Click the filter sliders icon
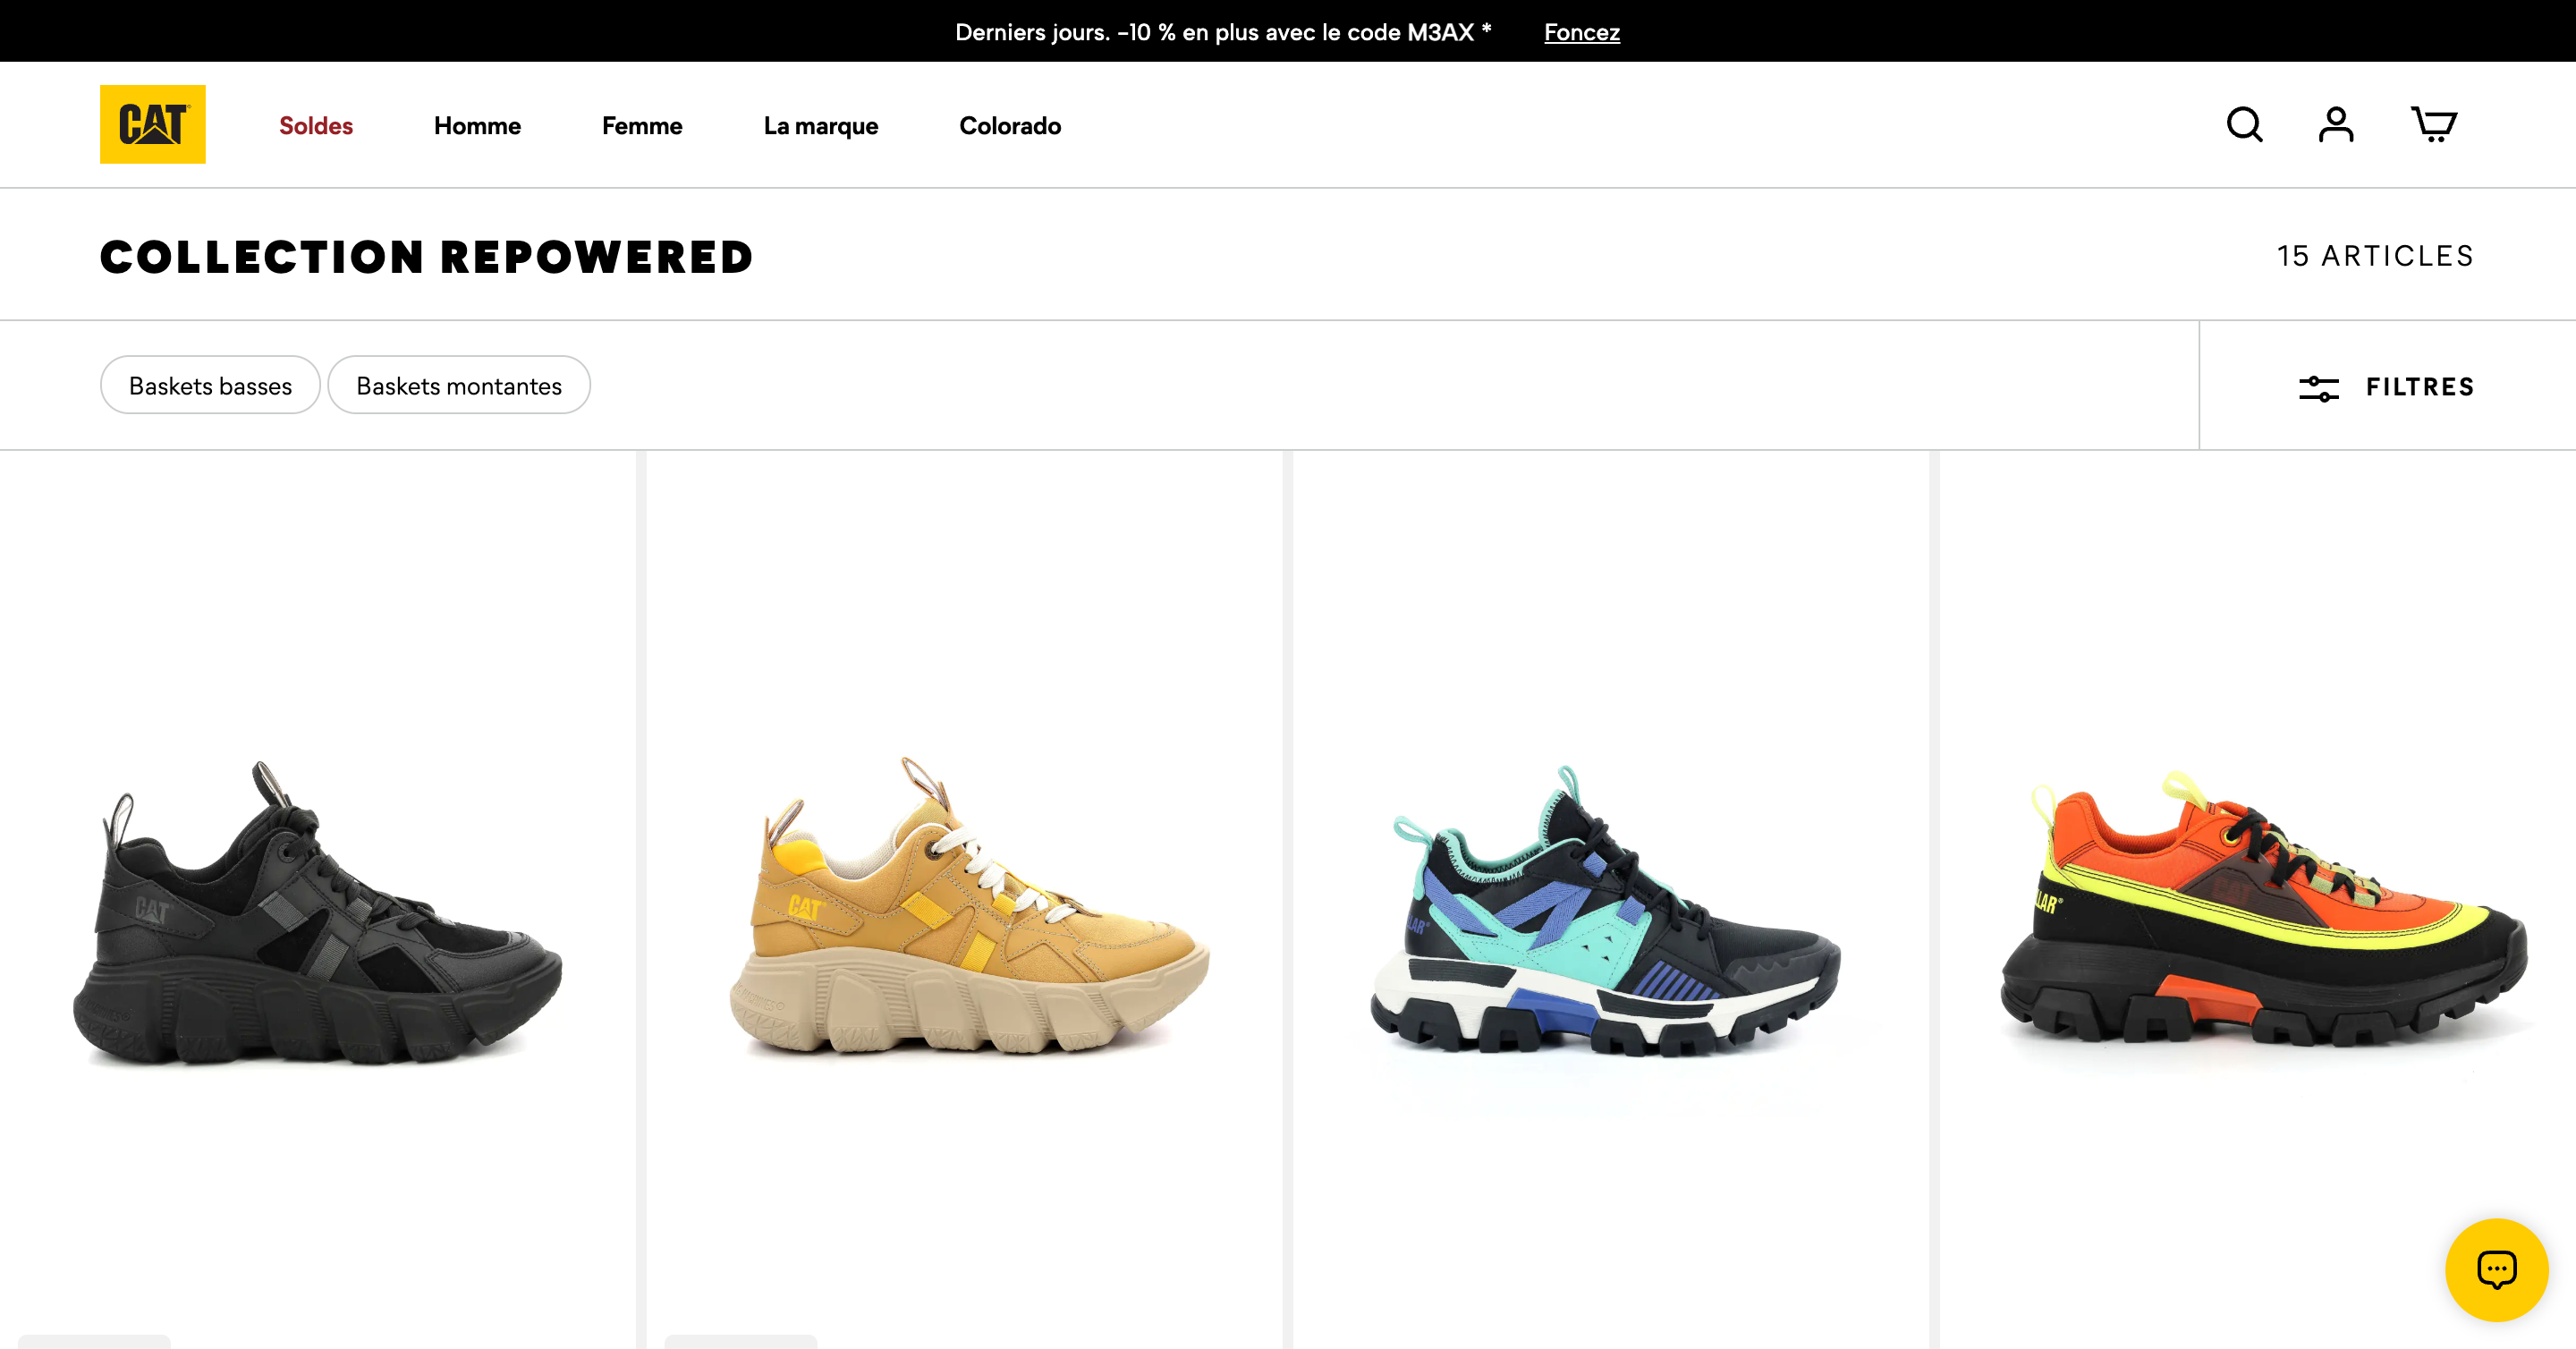Image resolution: width=2576 pixels, height=1349 pixels. (x=2318, y=388)
